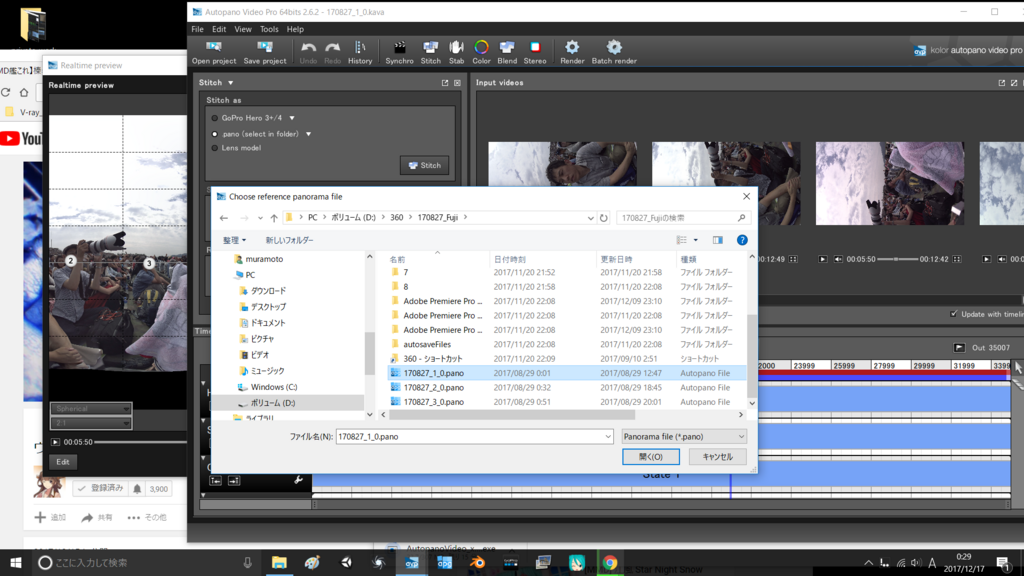Select ボリューム (D:) in navigation tree
The height and width of the screenshot is (576, 1024).
[x=273, y=403]
